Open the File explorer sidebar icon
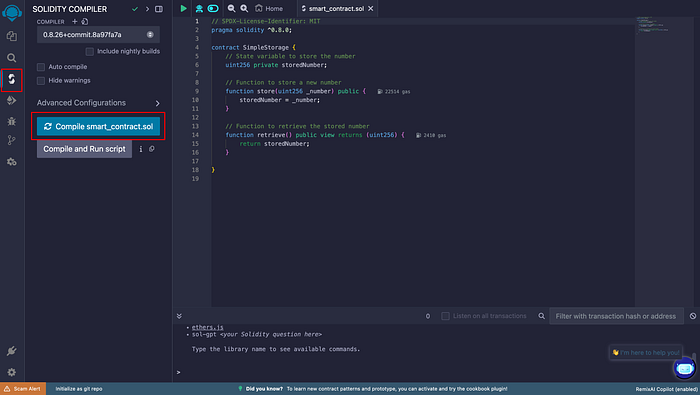The width and height of the screenshot is (700, 395). click(x=12, y=36)
